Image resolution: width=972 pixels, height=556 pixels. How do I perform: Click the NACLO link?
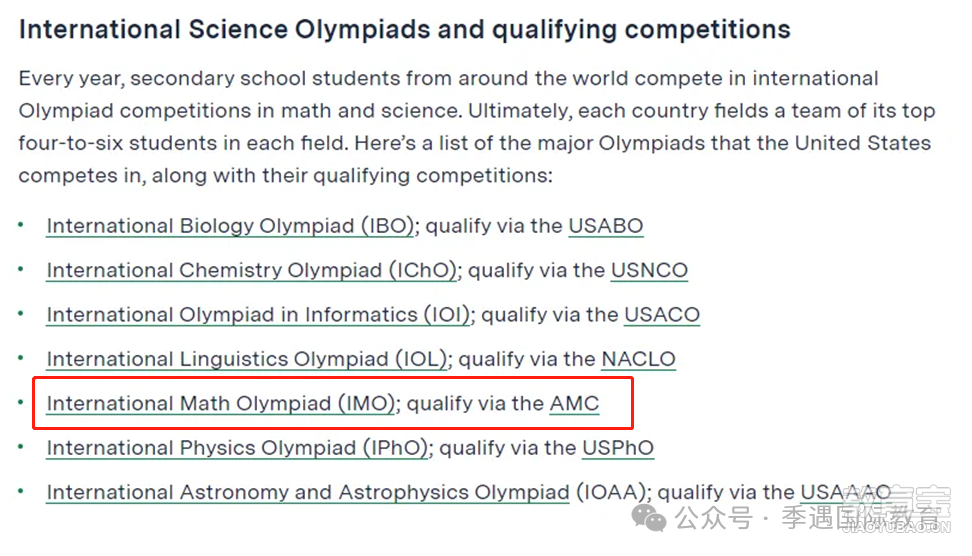click(x=638, y=360)
